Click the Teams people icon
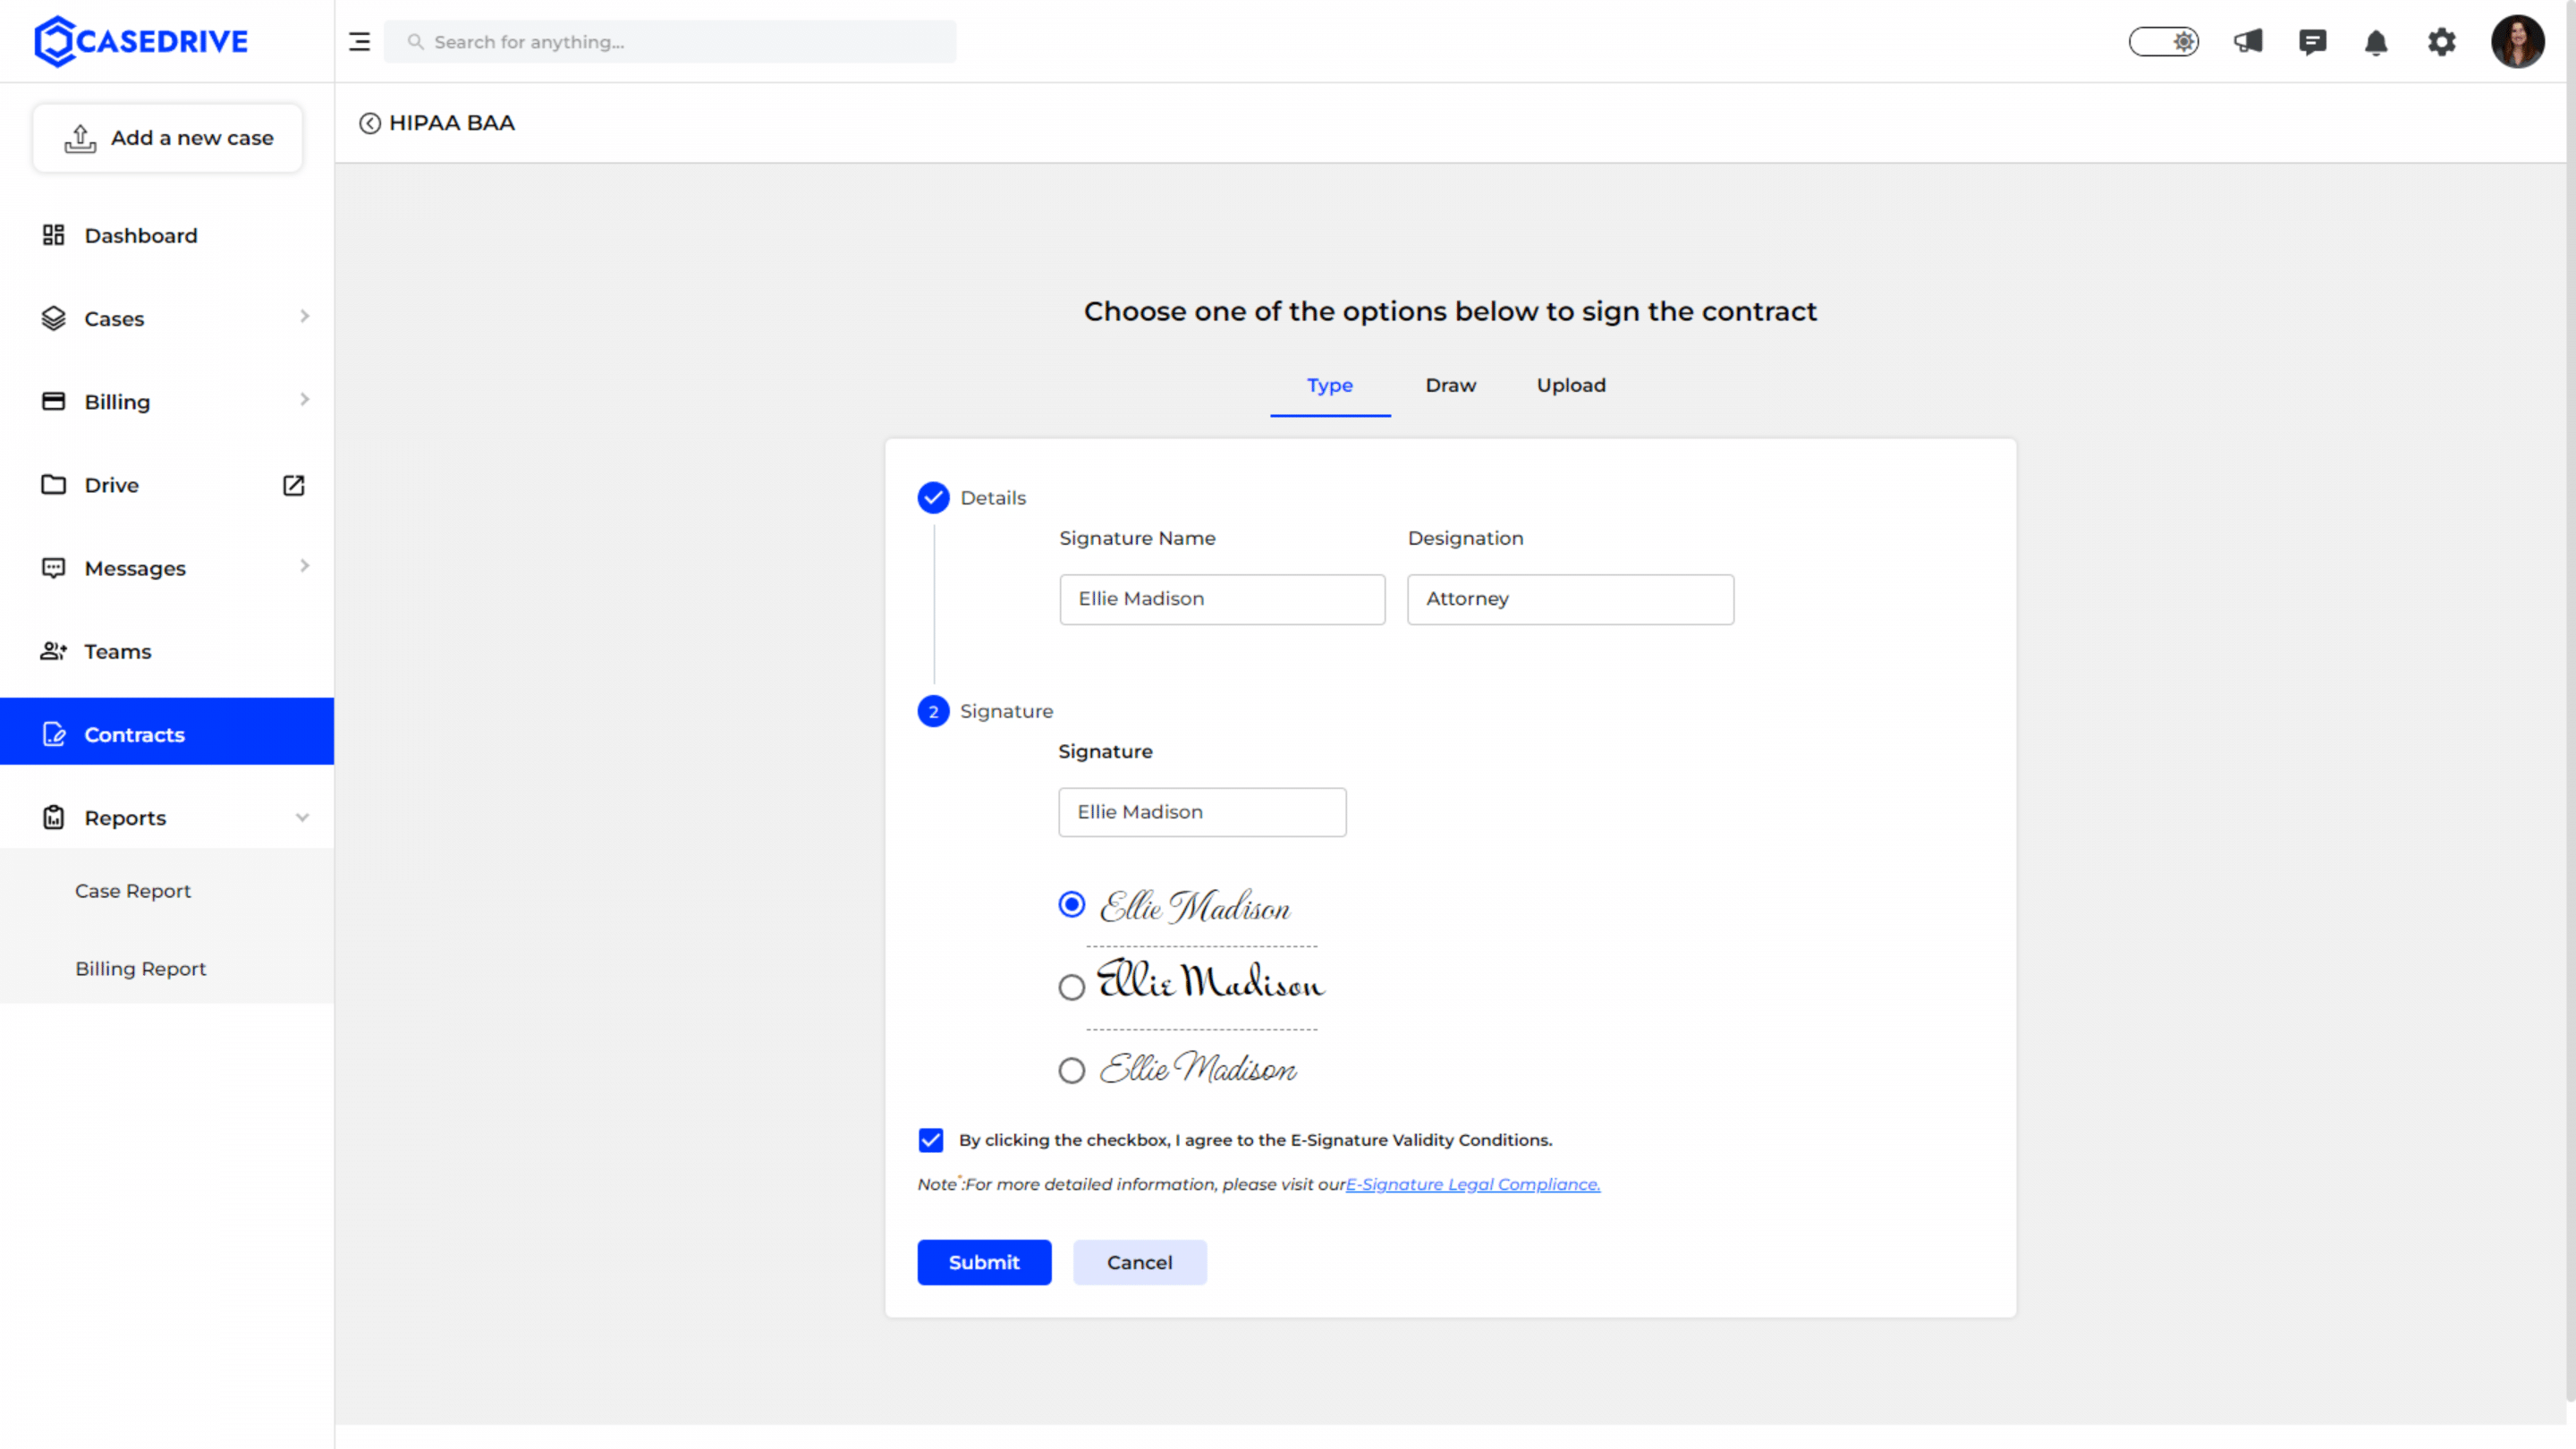 pos(53,651)
